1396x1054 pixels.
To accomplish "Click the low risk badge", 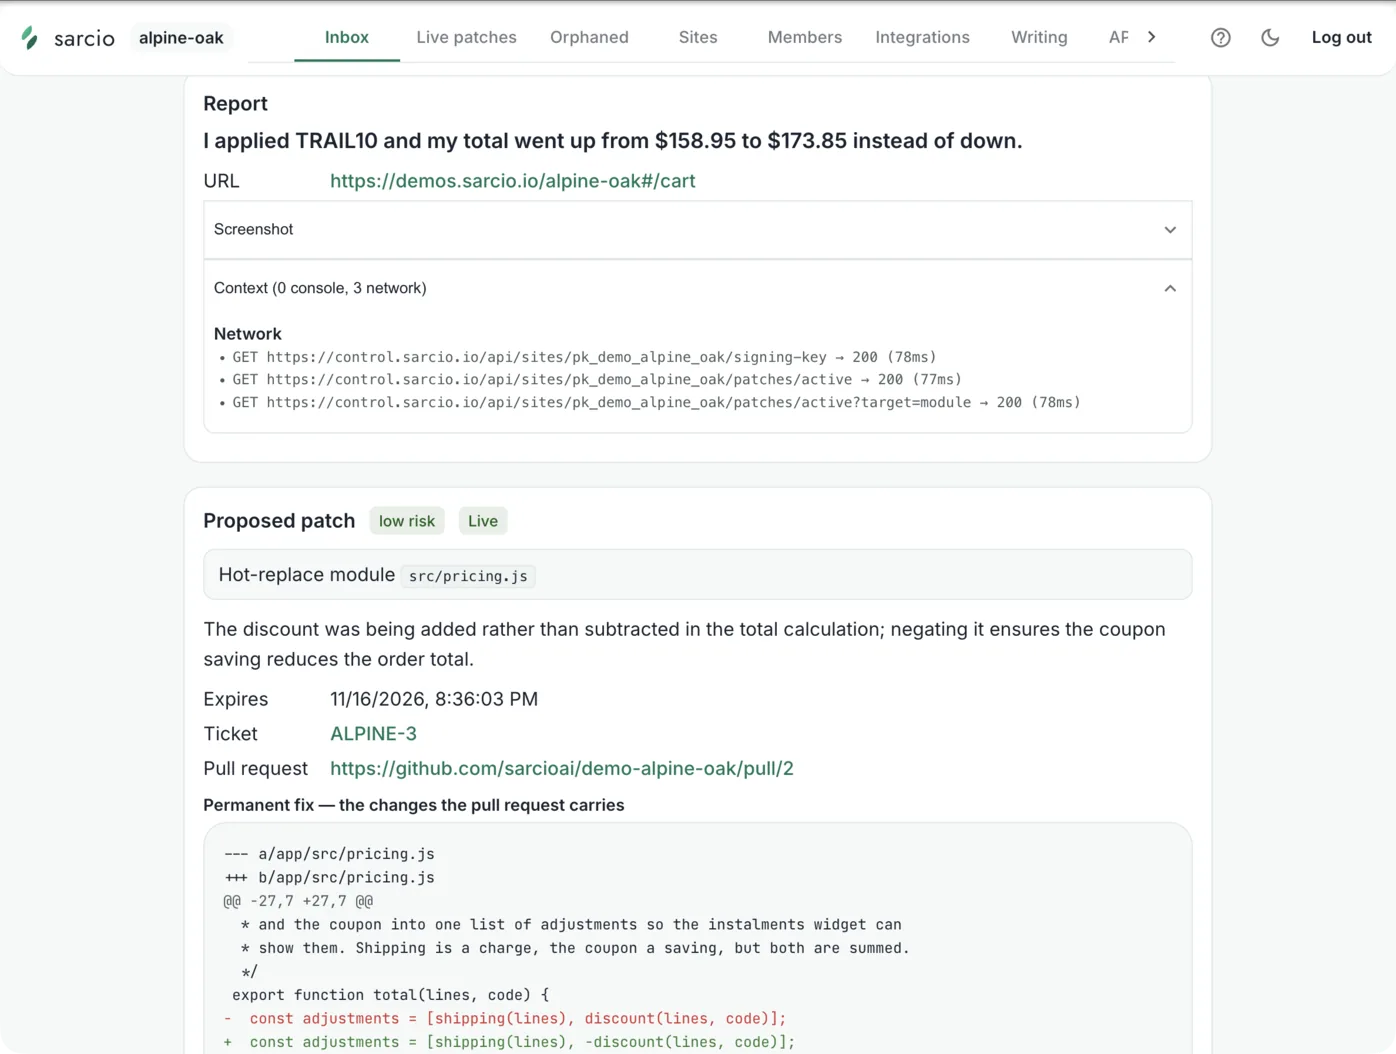I will (407, 521).
